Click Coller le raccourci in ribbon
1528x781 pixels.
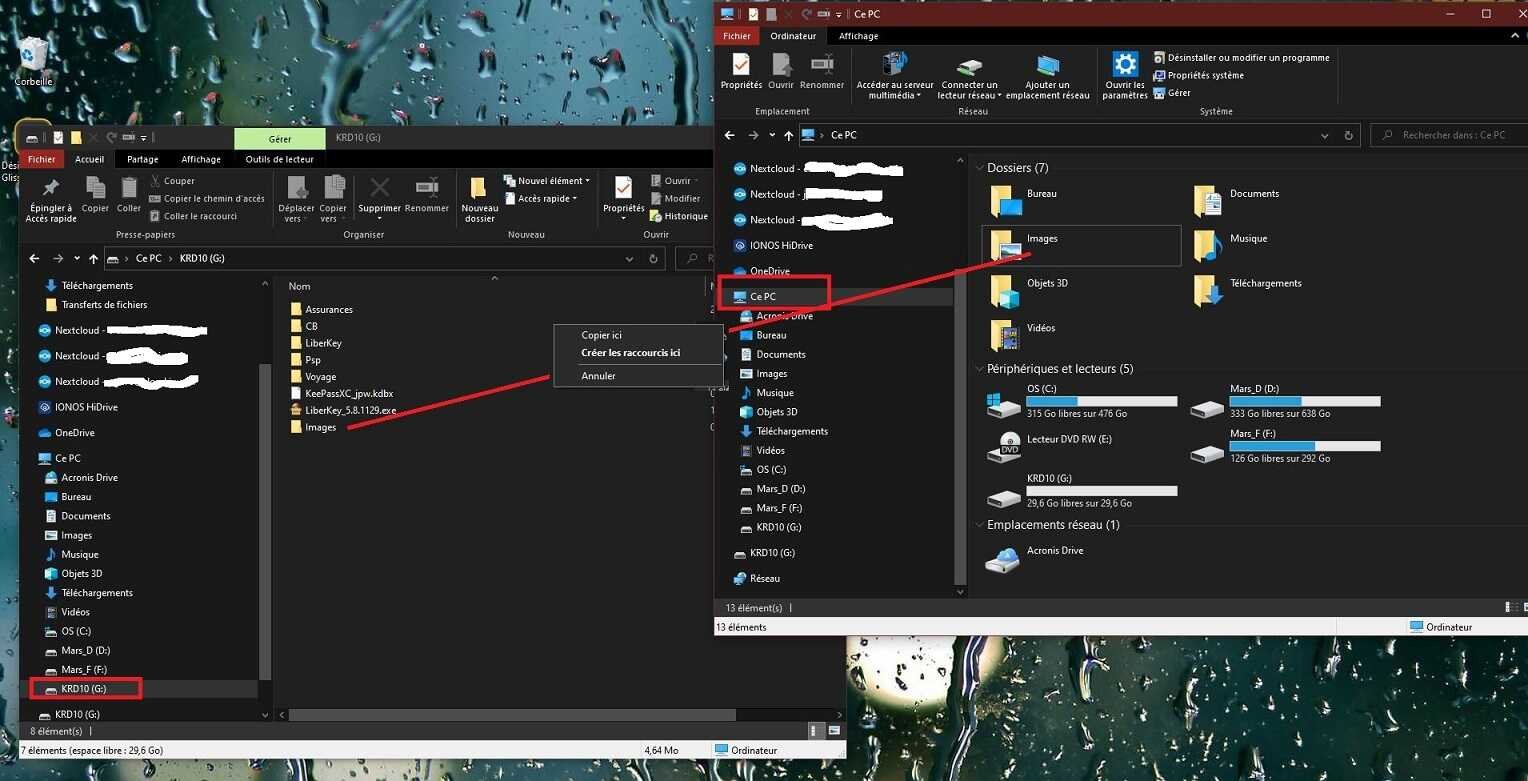tap(193, 216)
